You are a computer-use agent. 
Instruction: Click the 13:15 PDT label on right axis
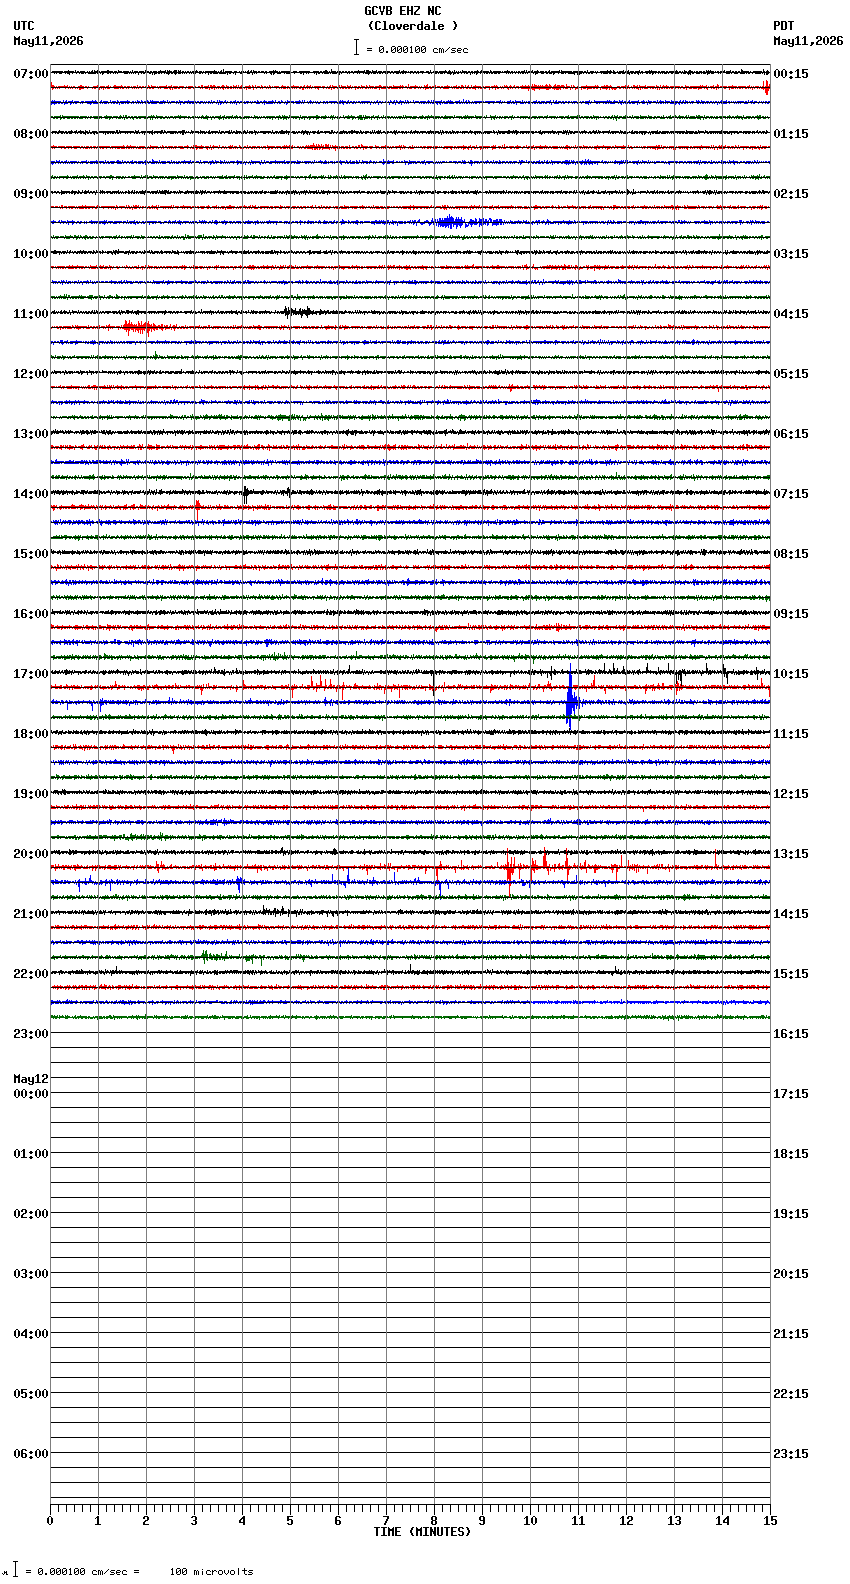[791, 854]
